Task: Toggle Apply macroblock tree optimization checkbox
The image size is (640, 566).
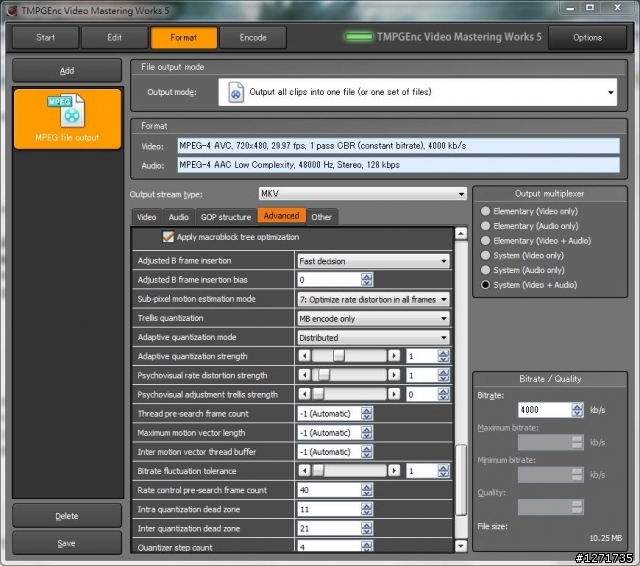Action: pyautogui.click(x=168, y=237)
